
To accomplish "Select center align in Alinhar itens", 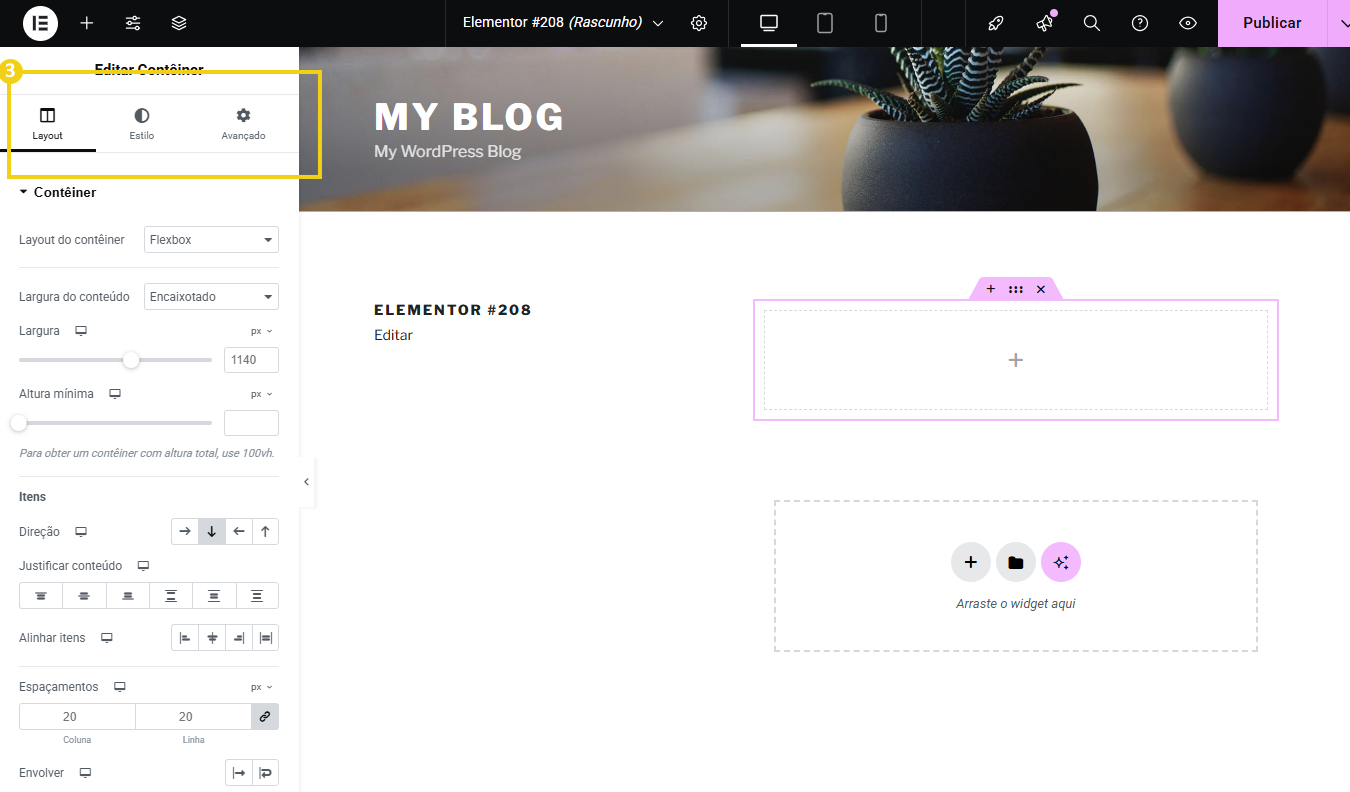I will [x=212, y=638].
